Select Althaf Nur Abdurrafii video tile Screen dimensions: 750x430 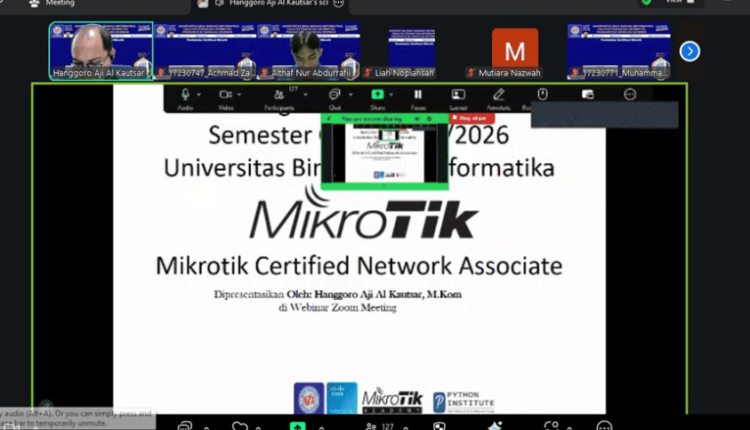coord(309,51)
